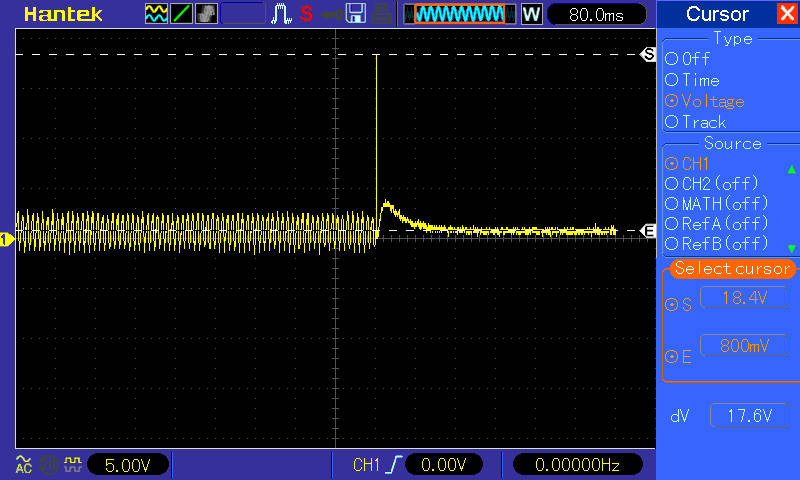The height and width of the screenshot is (480, 800).
Task: Click the pulse trigger icon in top bar
Action: [x=283, y=14]
